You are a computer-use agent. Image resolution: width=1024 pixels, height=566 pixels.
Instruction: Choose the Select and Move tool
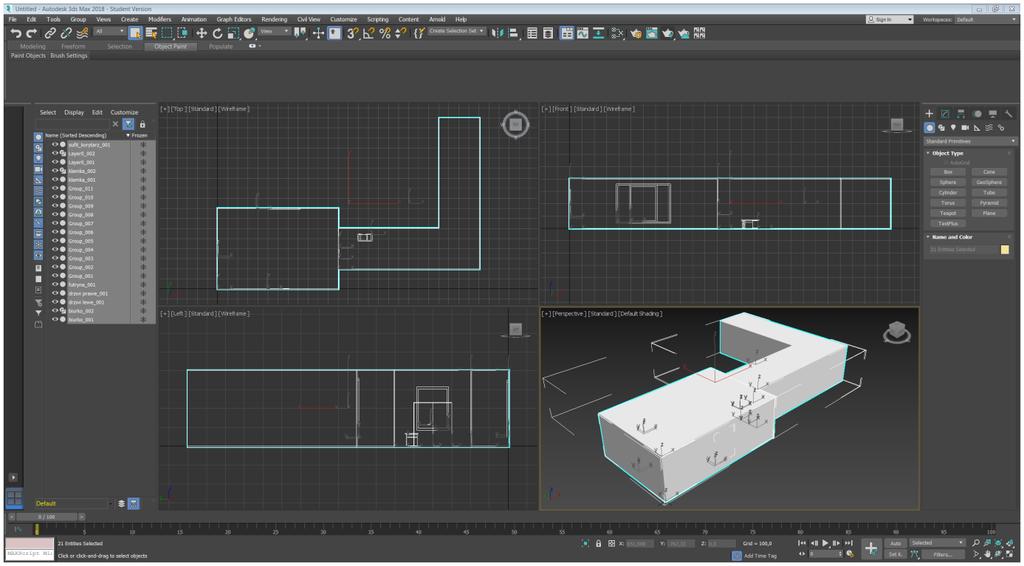coord(201,33)
